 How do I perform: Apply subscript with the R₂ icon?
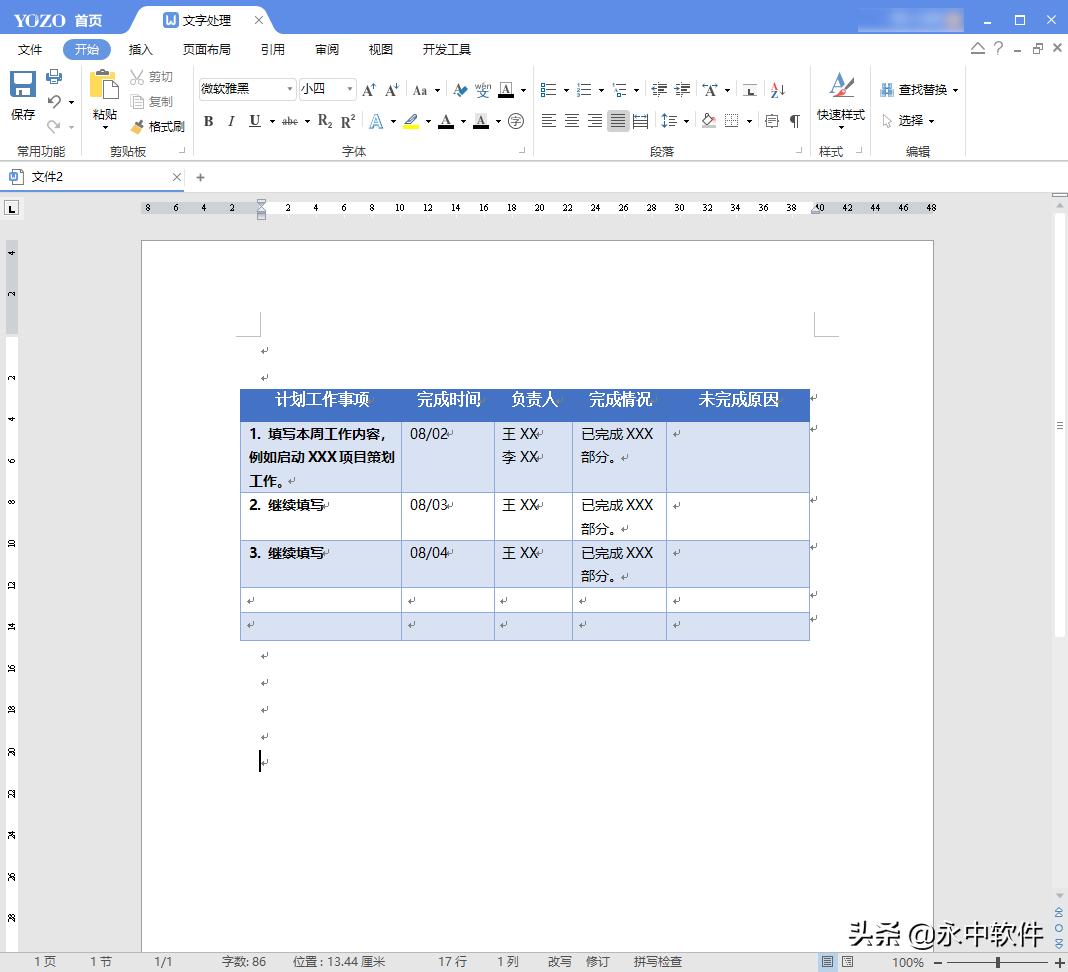click(324, 121)
